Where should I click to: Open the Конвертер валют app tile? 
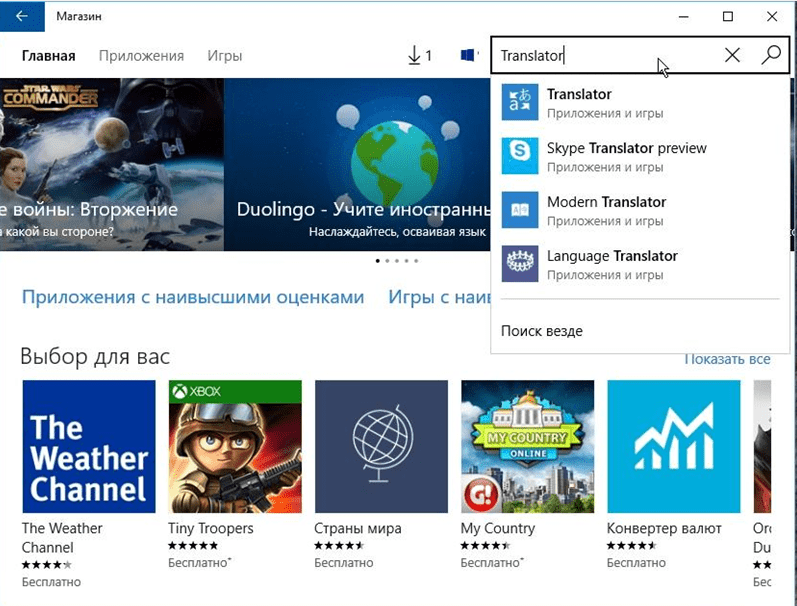point(673,446)
